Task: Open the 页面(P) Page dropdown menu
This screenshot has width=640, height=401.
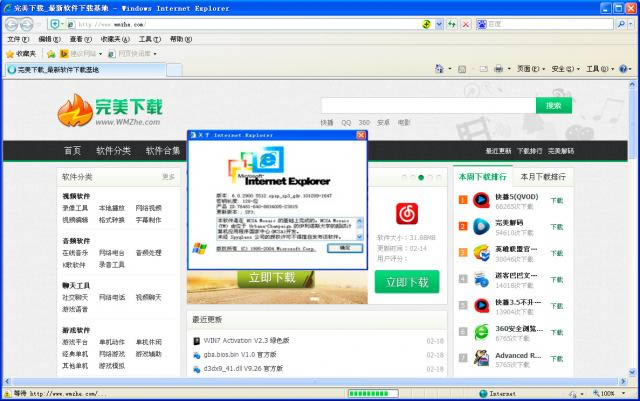Action: pyautogui.click(x=531, y=69)
